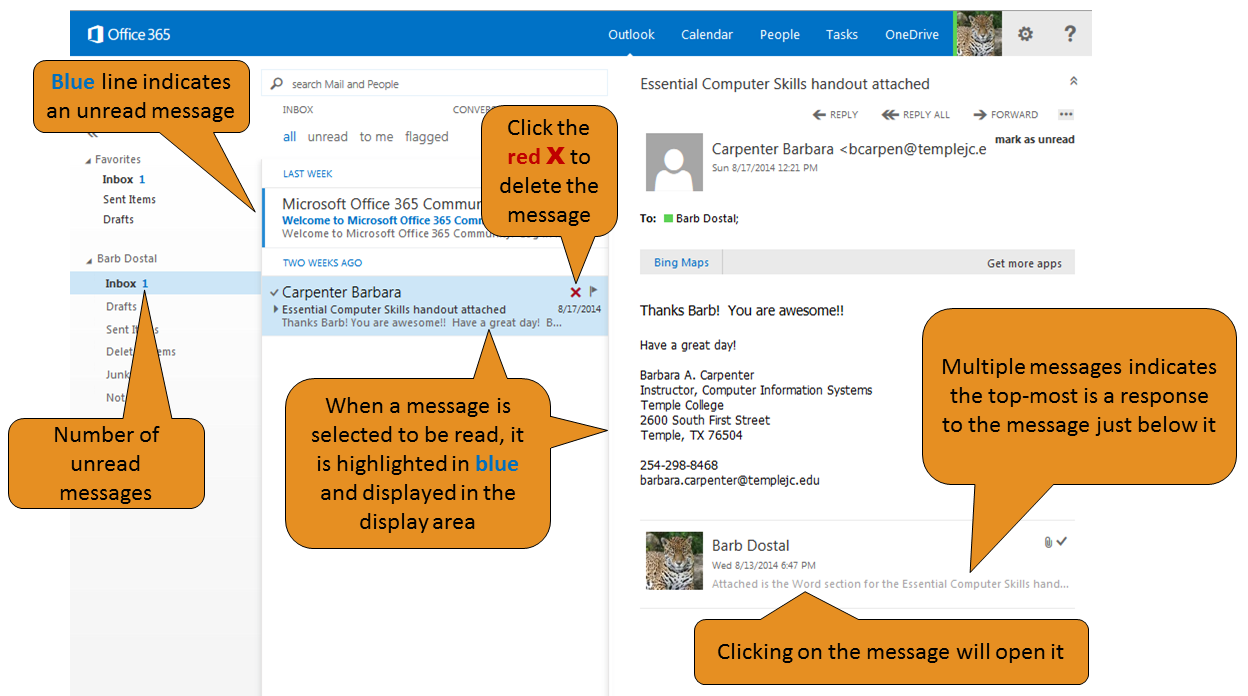Open People from top navigation
The image size is (1248, 696).
[x=779, y=34]
